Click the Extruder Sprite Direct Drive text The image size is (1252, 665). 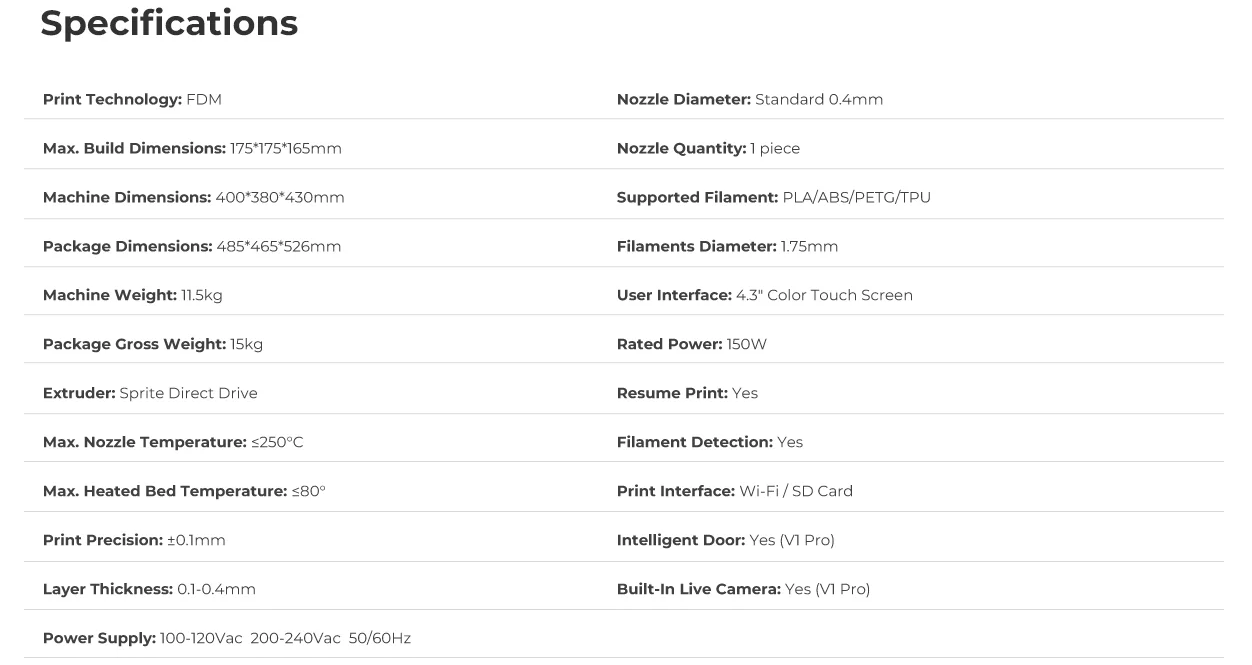coord(150,393)
